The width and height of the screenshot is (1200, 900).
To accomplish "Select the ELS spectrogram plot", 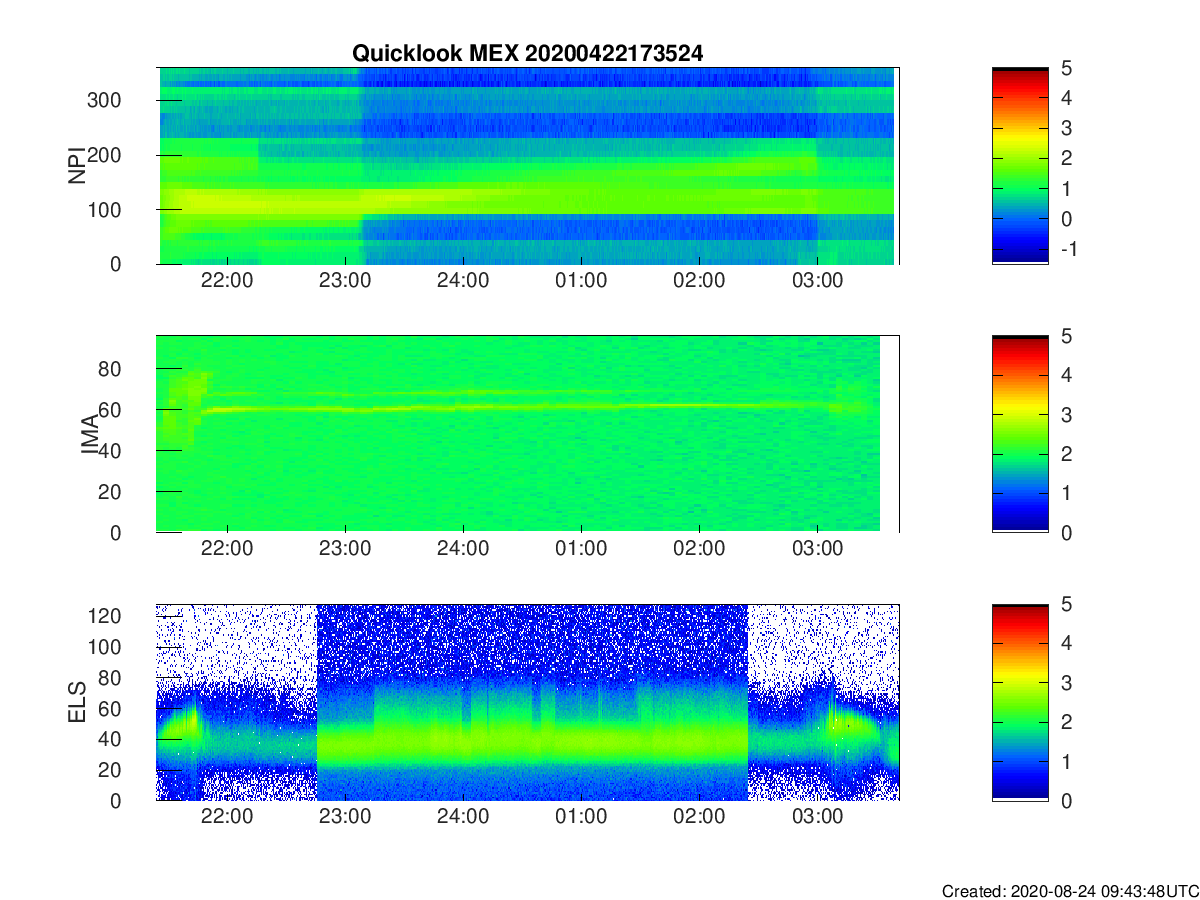I will pyautogui.click(x=527, y=702).
